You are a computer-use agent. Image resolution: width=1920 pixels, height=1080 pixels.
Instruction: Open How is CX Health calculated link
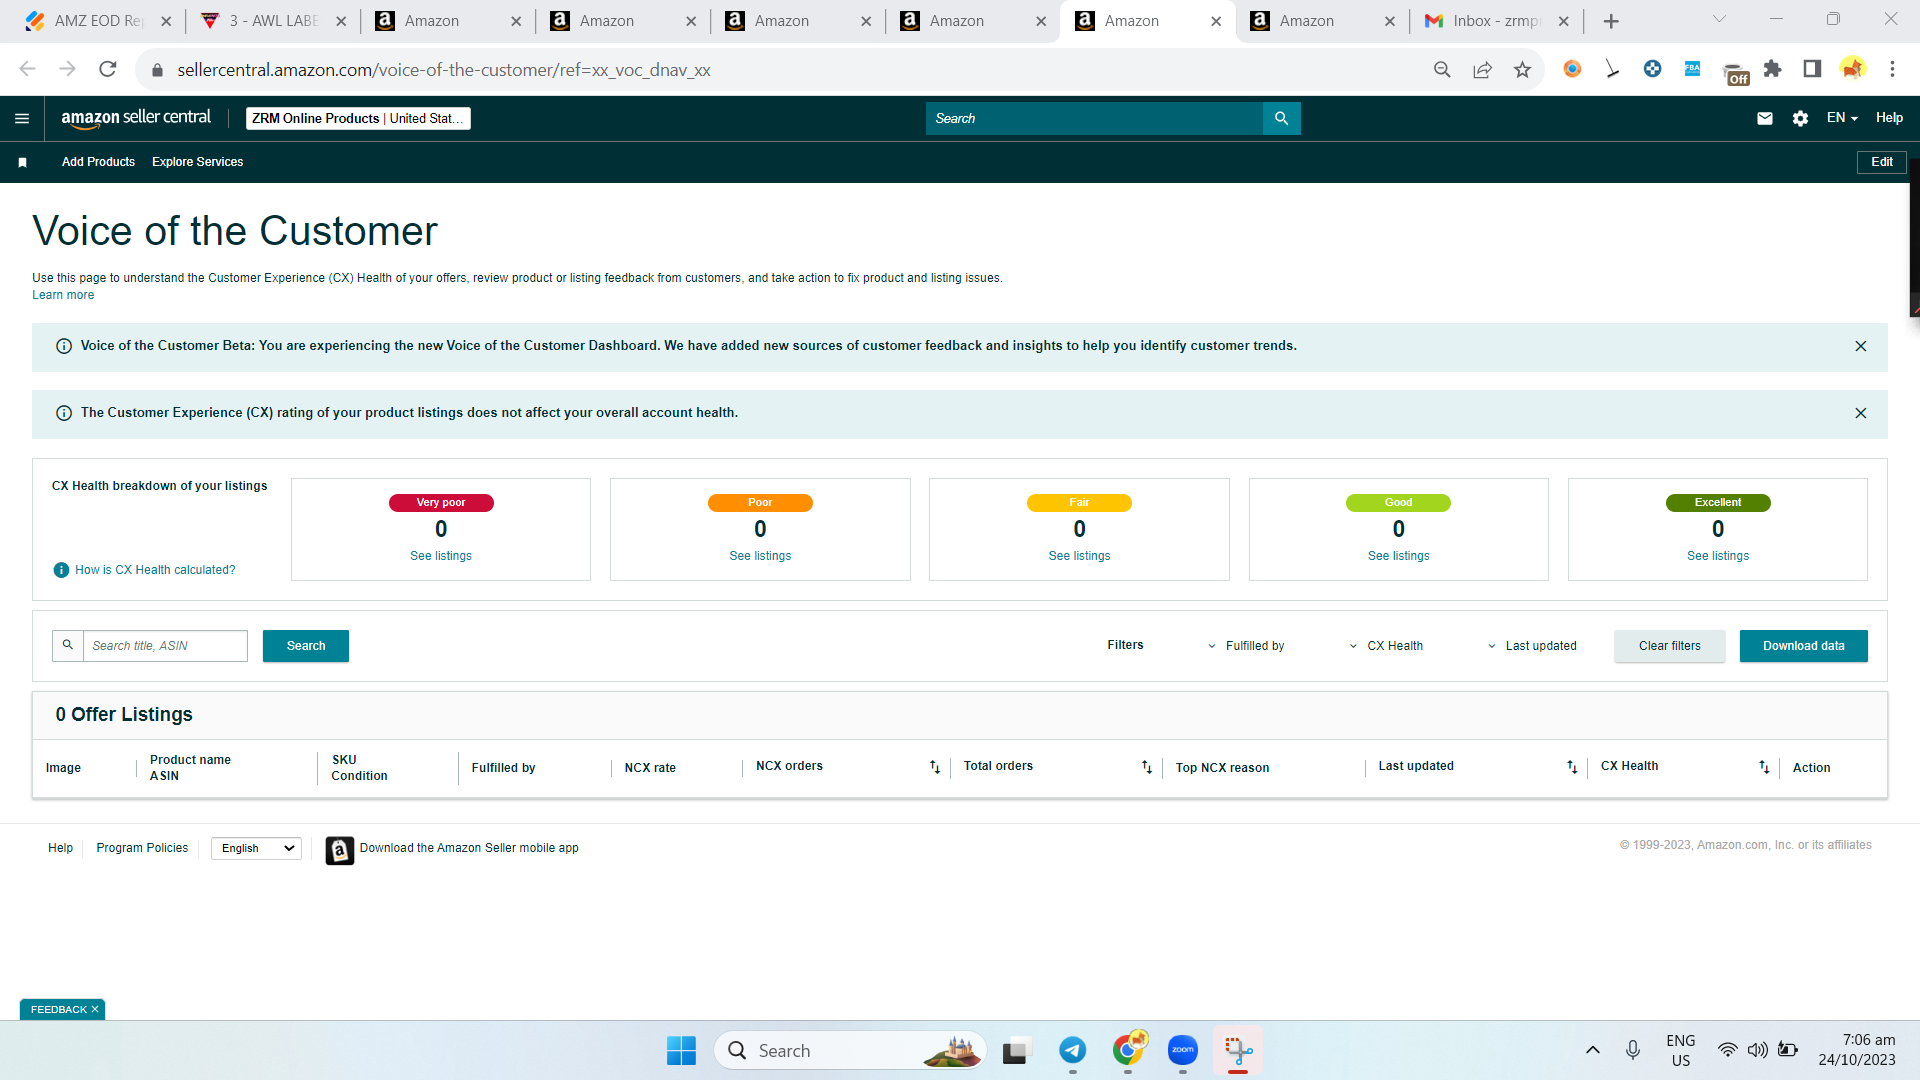click(x=155, y=570)
